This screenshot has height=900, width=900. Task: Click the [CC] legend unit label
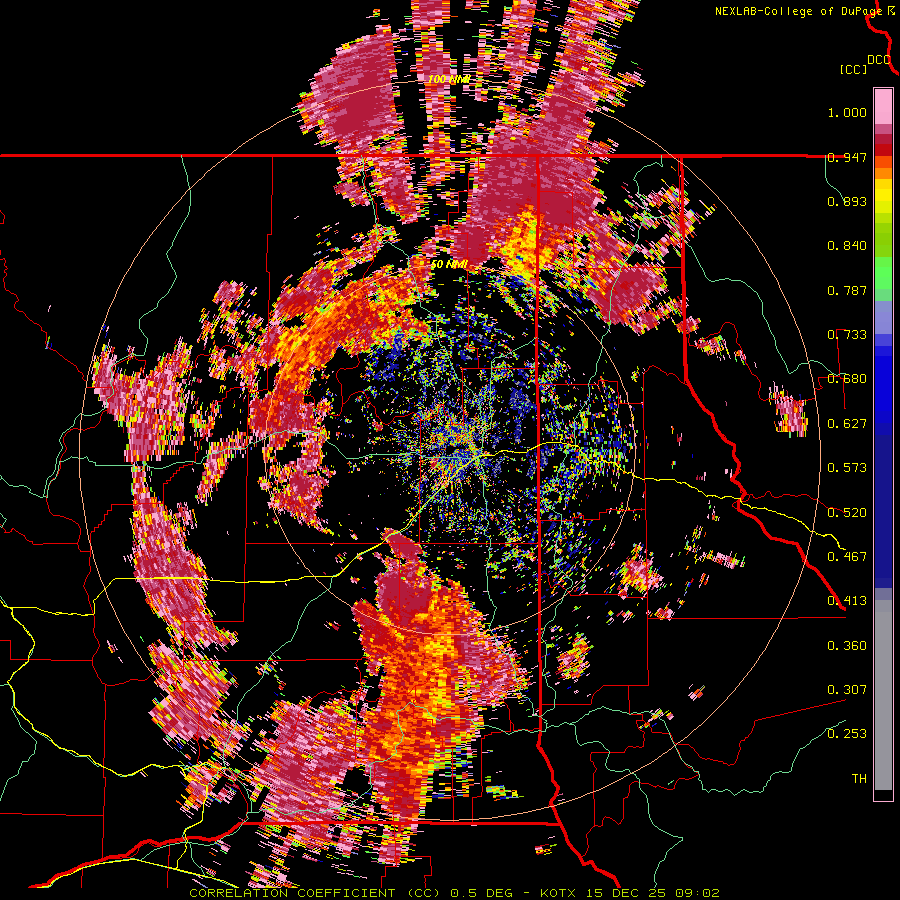[x=854, y=69]
